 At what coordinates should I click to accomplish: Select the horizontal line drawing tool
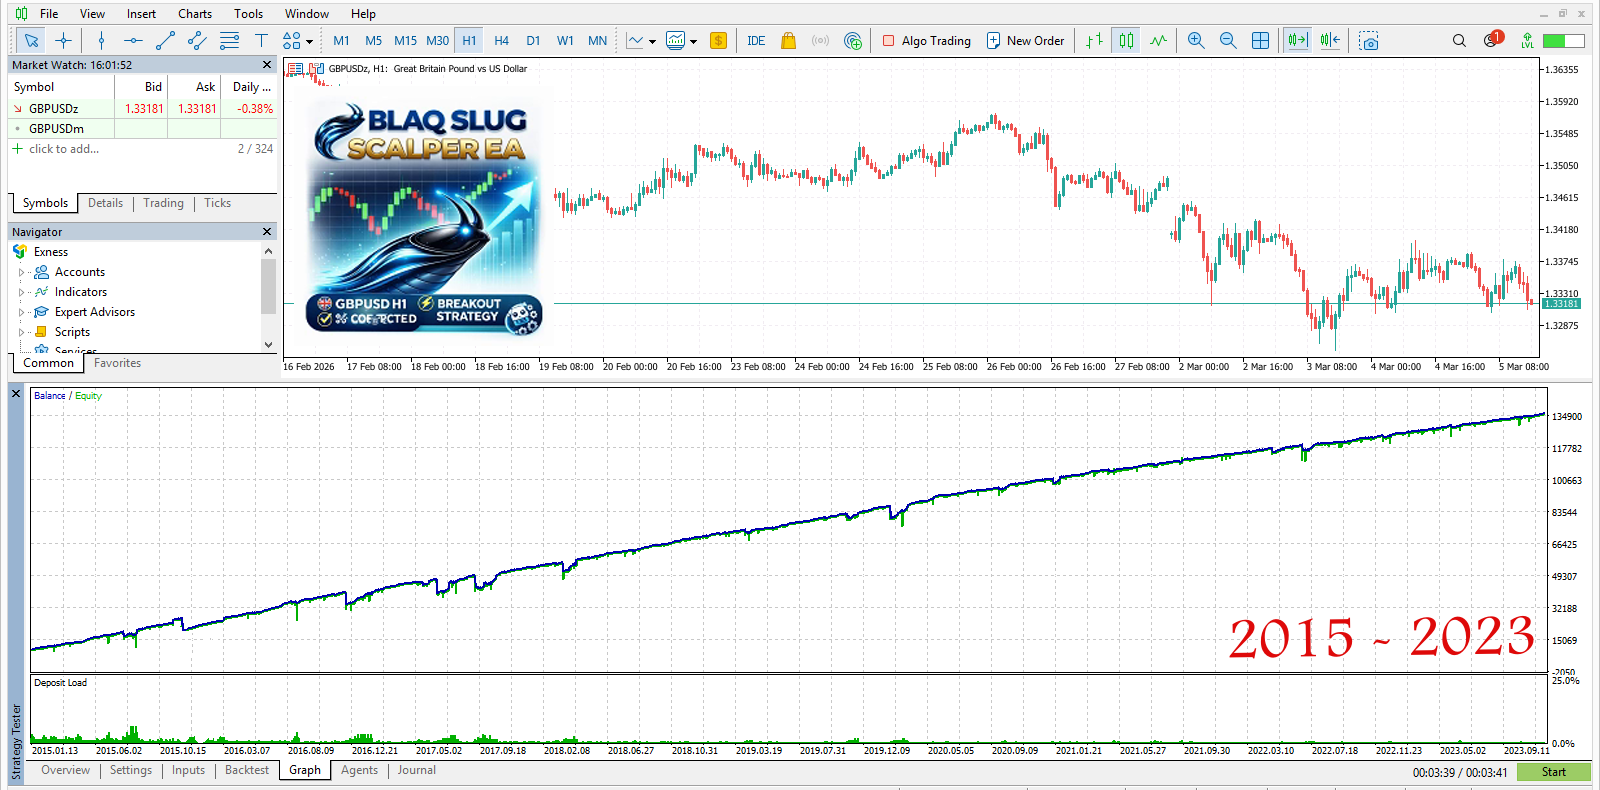click(133, 41)
